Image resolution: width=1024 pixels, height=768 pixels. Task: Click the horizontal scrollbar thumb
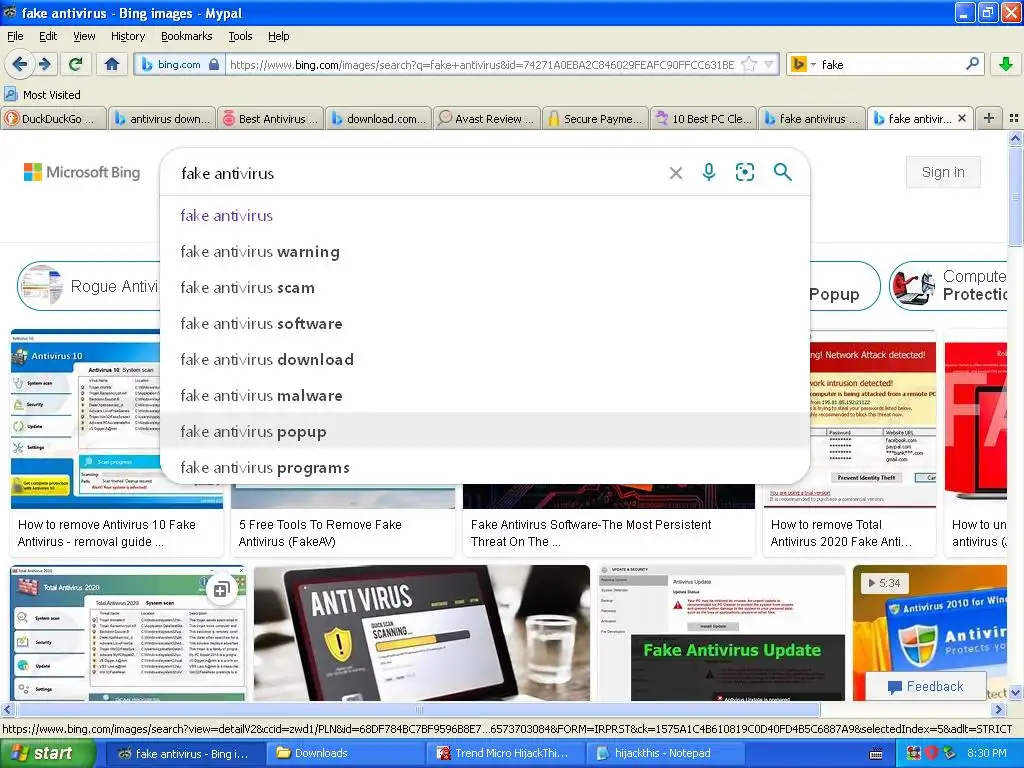pyautogui.click(x=418, y=709)
